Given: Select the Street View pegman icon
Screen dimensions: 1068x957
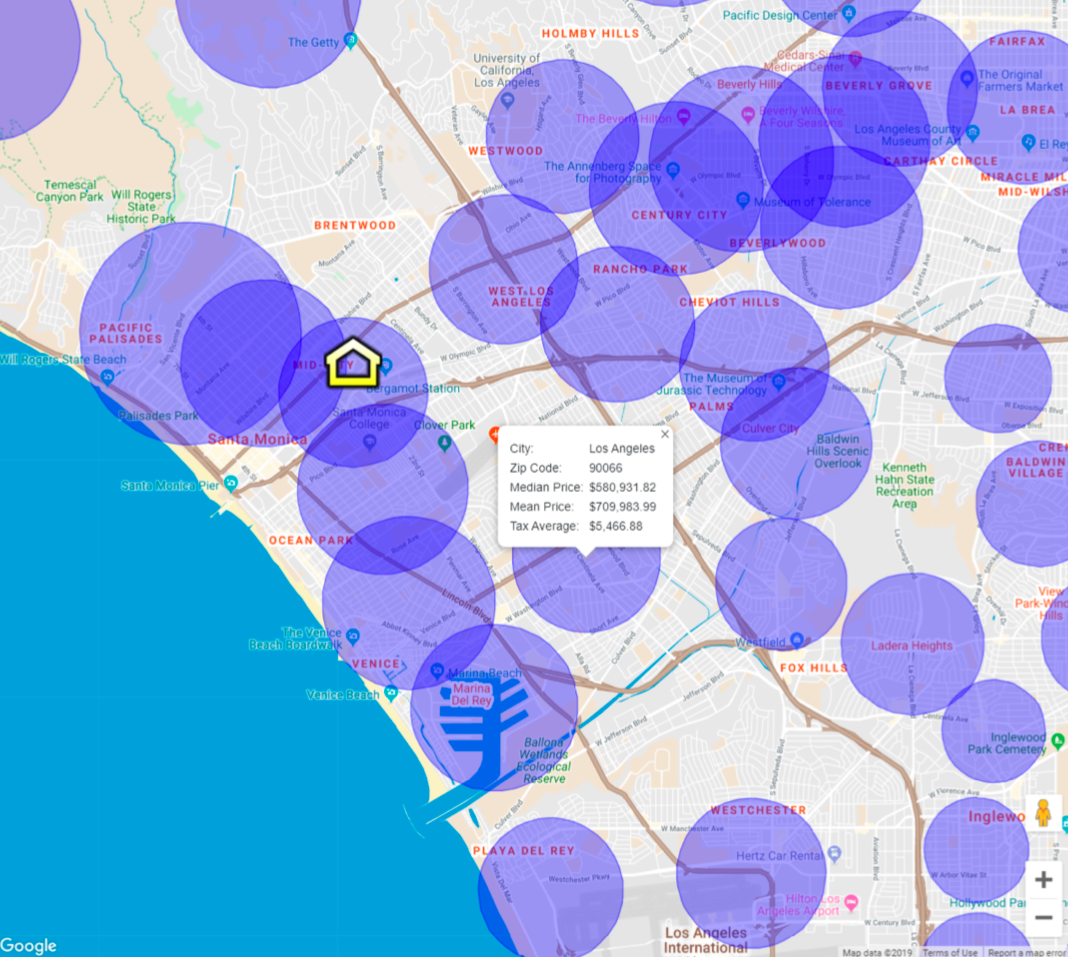Looking at the screenshot, I should click(x=1043, y=814).
